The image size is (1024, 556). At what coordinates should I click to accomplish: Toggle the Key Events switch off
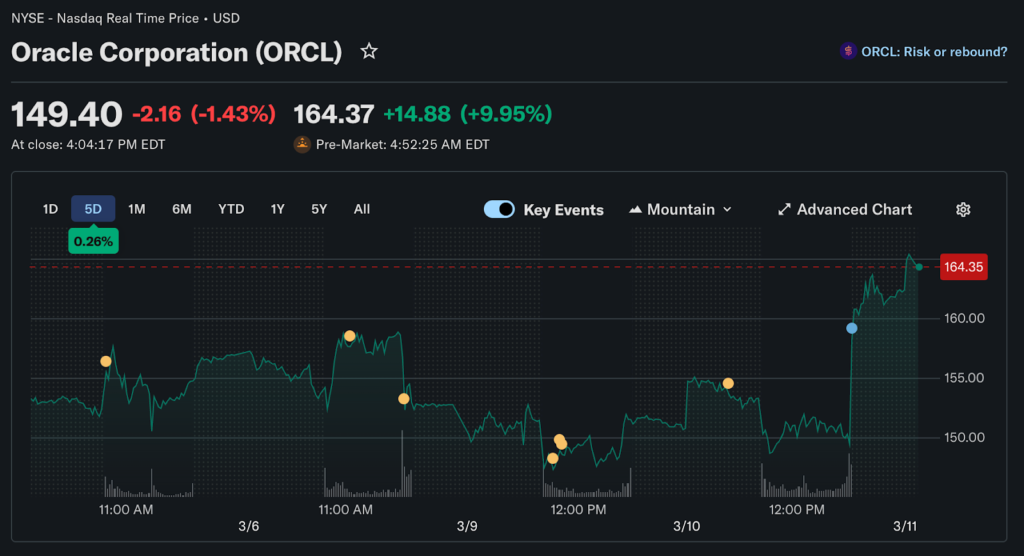click(x=499, y=209)
